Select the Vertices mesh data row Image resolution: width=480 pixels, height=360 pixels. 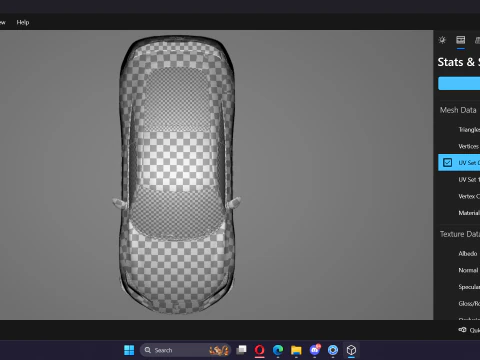pos(459,146)
